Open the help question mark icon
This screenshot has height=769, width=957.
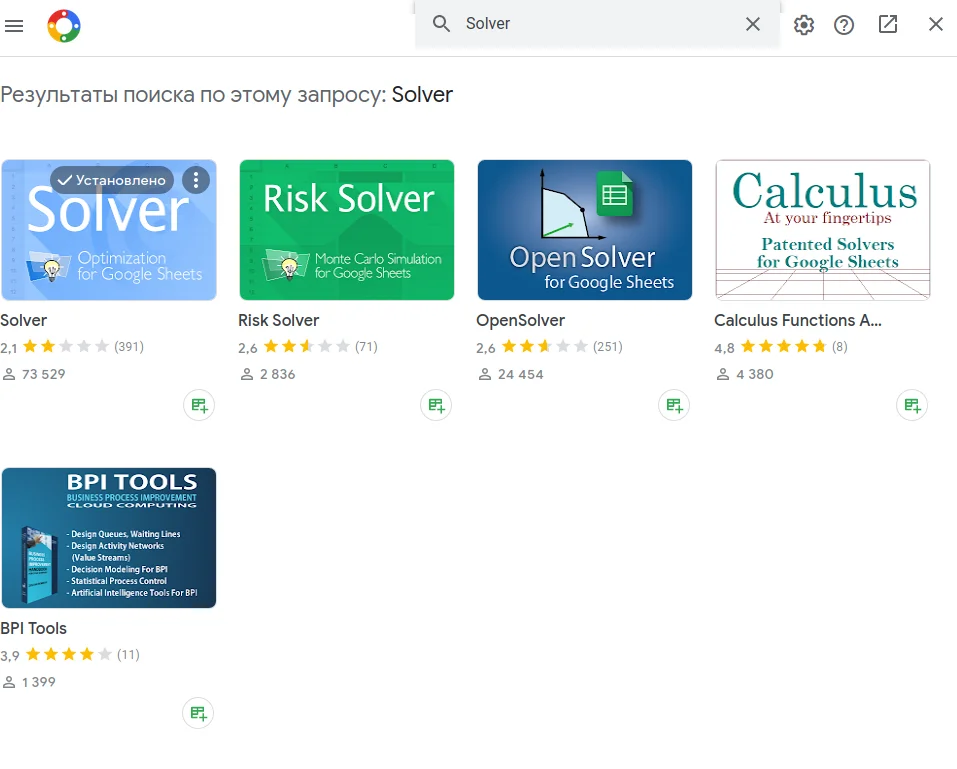pos(844,25)
